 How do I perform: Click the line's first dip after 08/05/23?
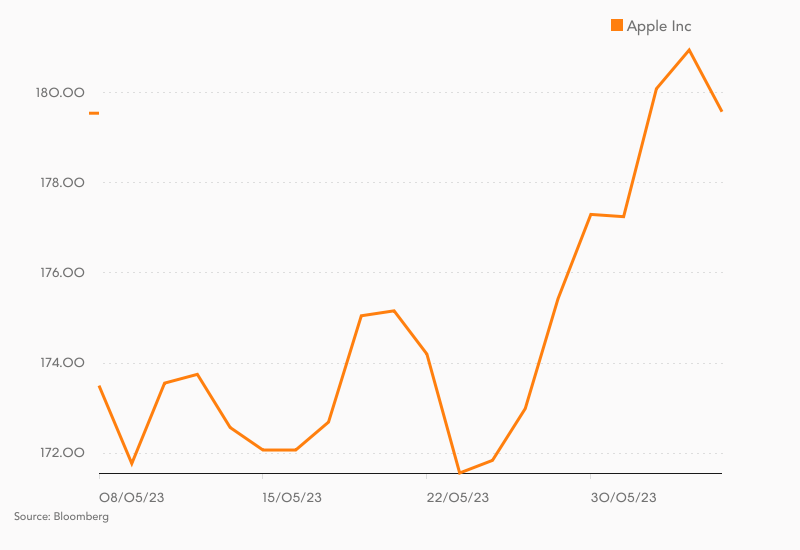click(131, 464)
